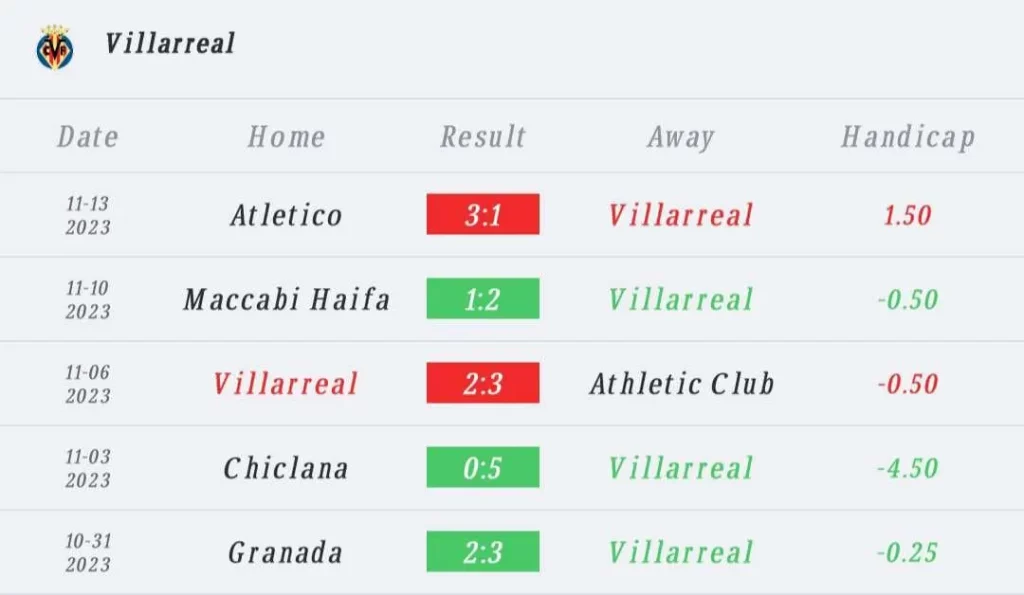Select the 1.50 handicap value
Viewport: 1024px width, 595px height.
(x=908, y=215)
